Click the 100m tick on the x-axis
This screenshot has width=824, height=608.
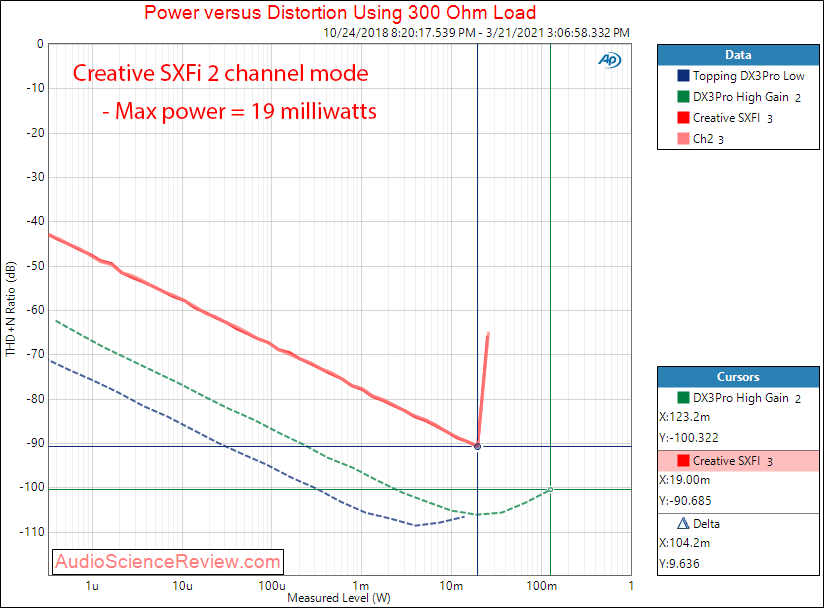[x=541, y=585]
